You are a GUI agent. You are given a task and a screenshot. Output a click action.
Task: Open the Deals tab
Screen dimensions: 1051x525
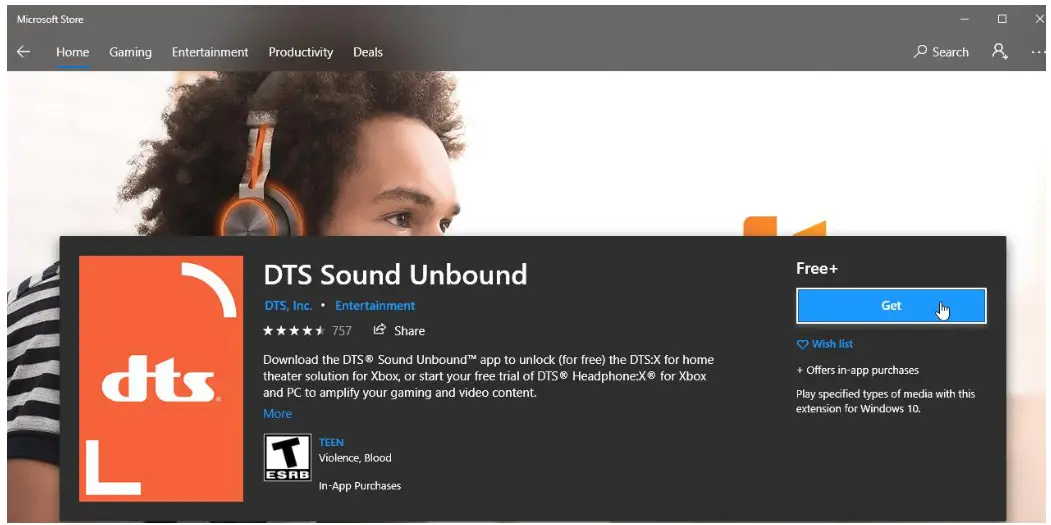click(x=368, y=52)
